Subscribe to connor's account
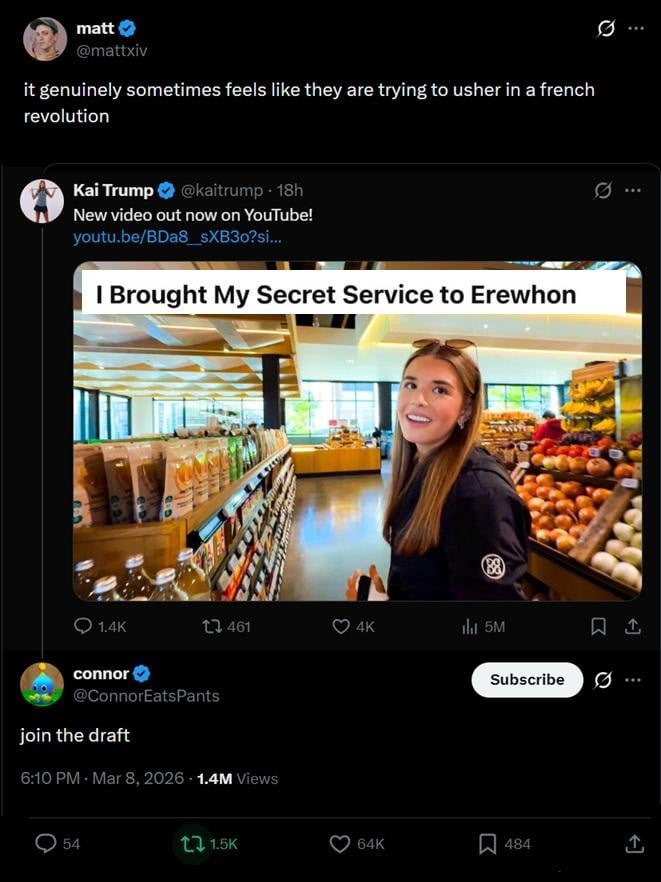Viewport: 661px width, 882px height. tap(527, 680)
